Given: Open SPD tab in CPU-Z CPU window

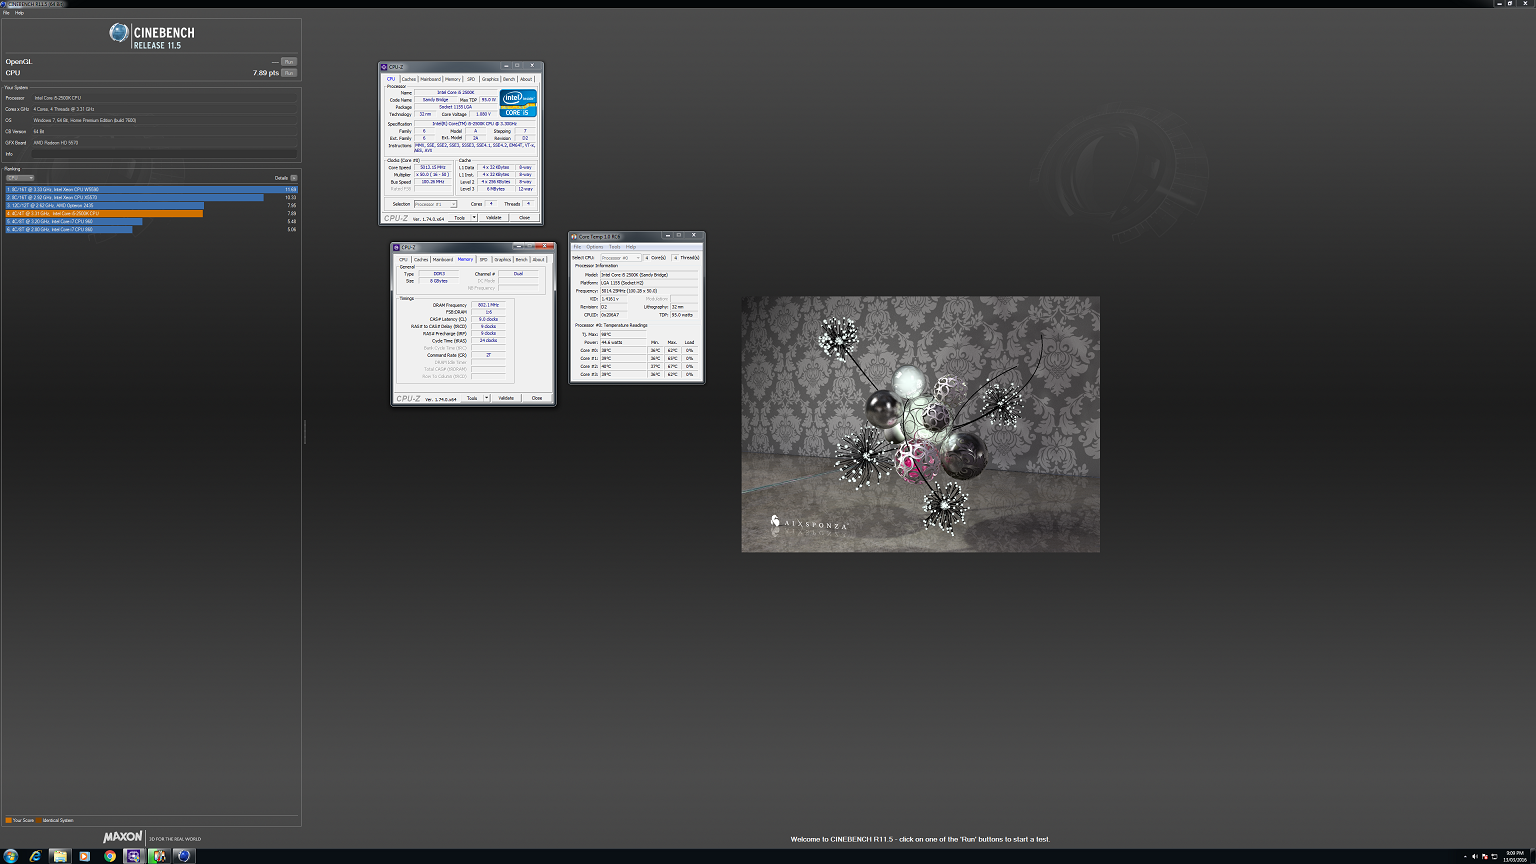Looking at the screenshot, I should pos(471,79).
